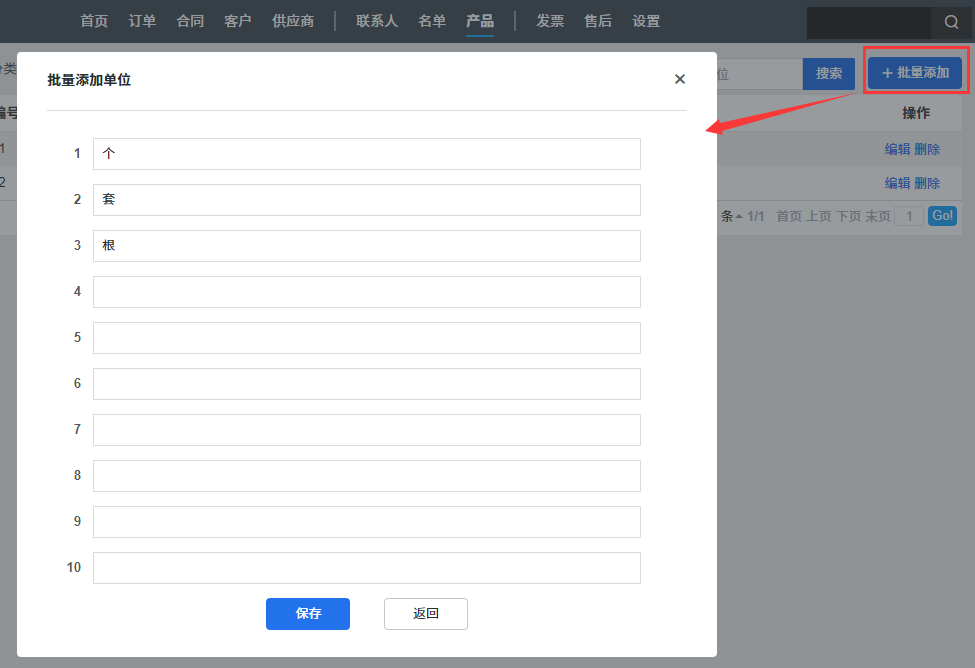The image size is (975, 668).
Task: Select the 发票 navigation item
Action: tap(550, 21)
